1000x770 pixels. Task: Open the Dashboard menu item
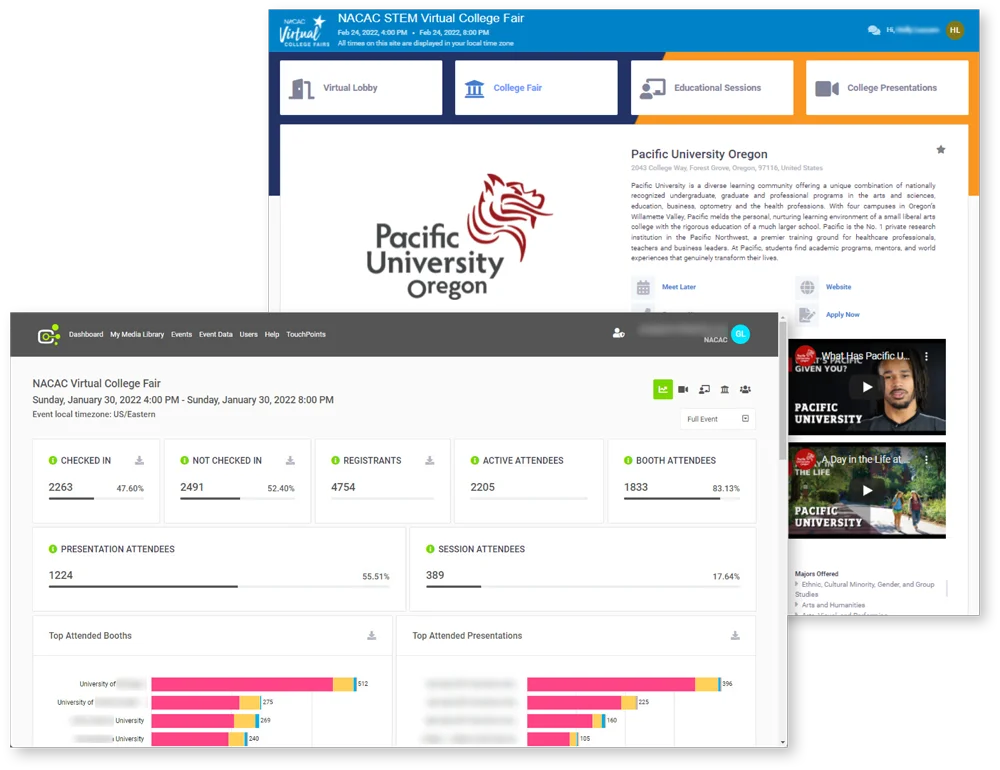86,334
